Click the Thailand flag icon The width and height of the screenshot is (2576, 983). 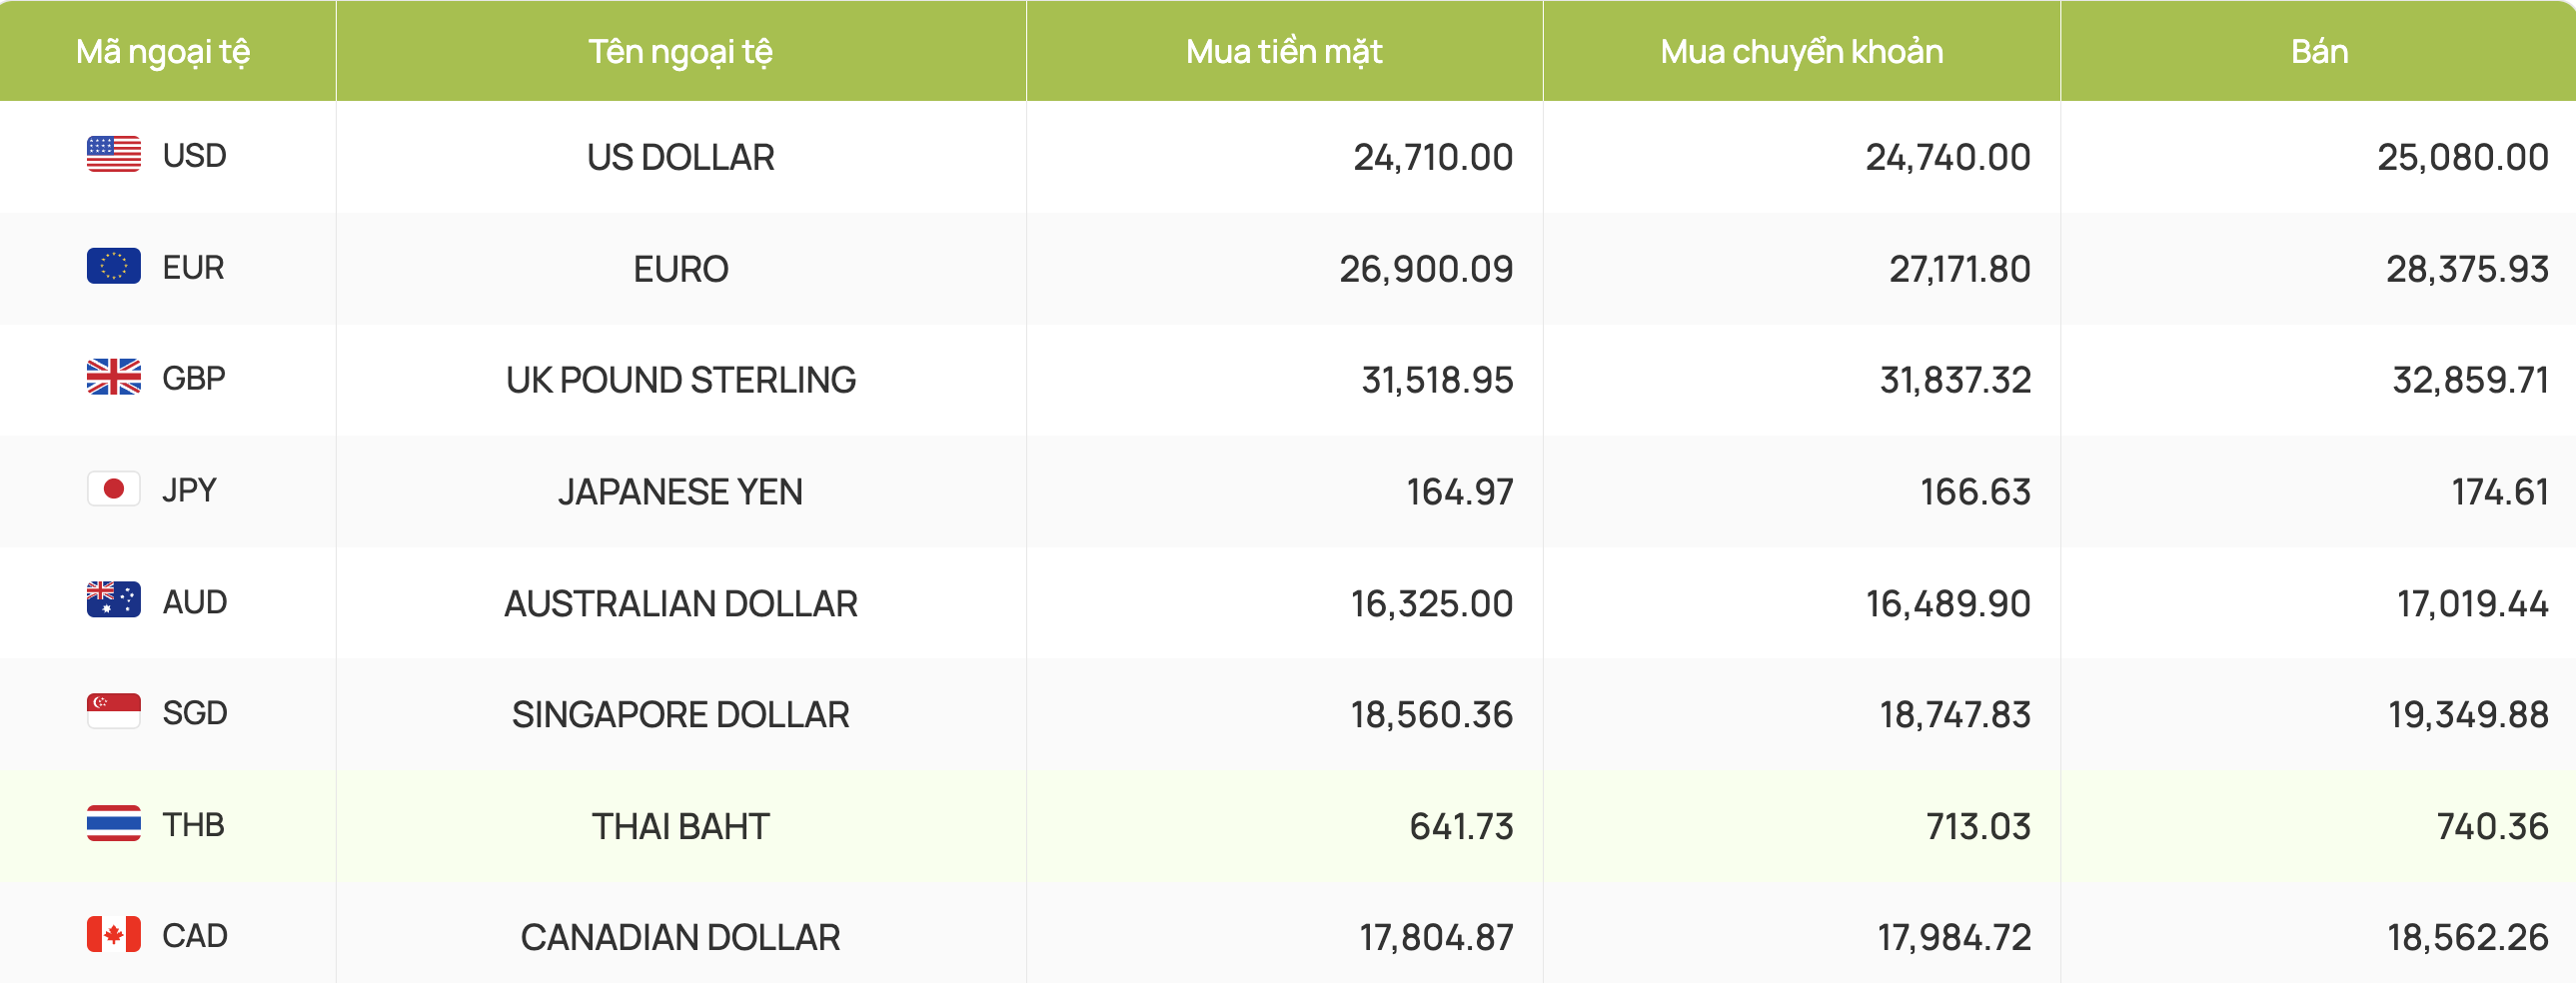pos(113,825)
